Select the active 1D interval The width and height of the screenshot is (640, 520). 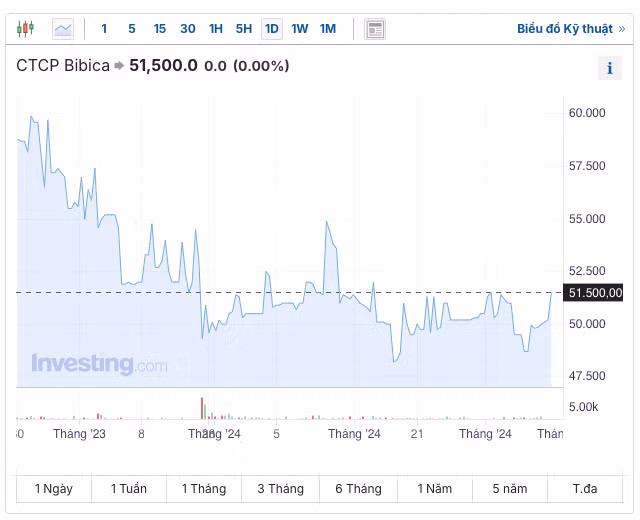[x=271, y=29]
